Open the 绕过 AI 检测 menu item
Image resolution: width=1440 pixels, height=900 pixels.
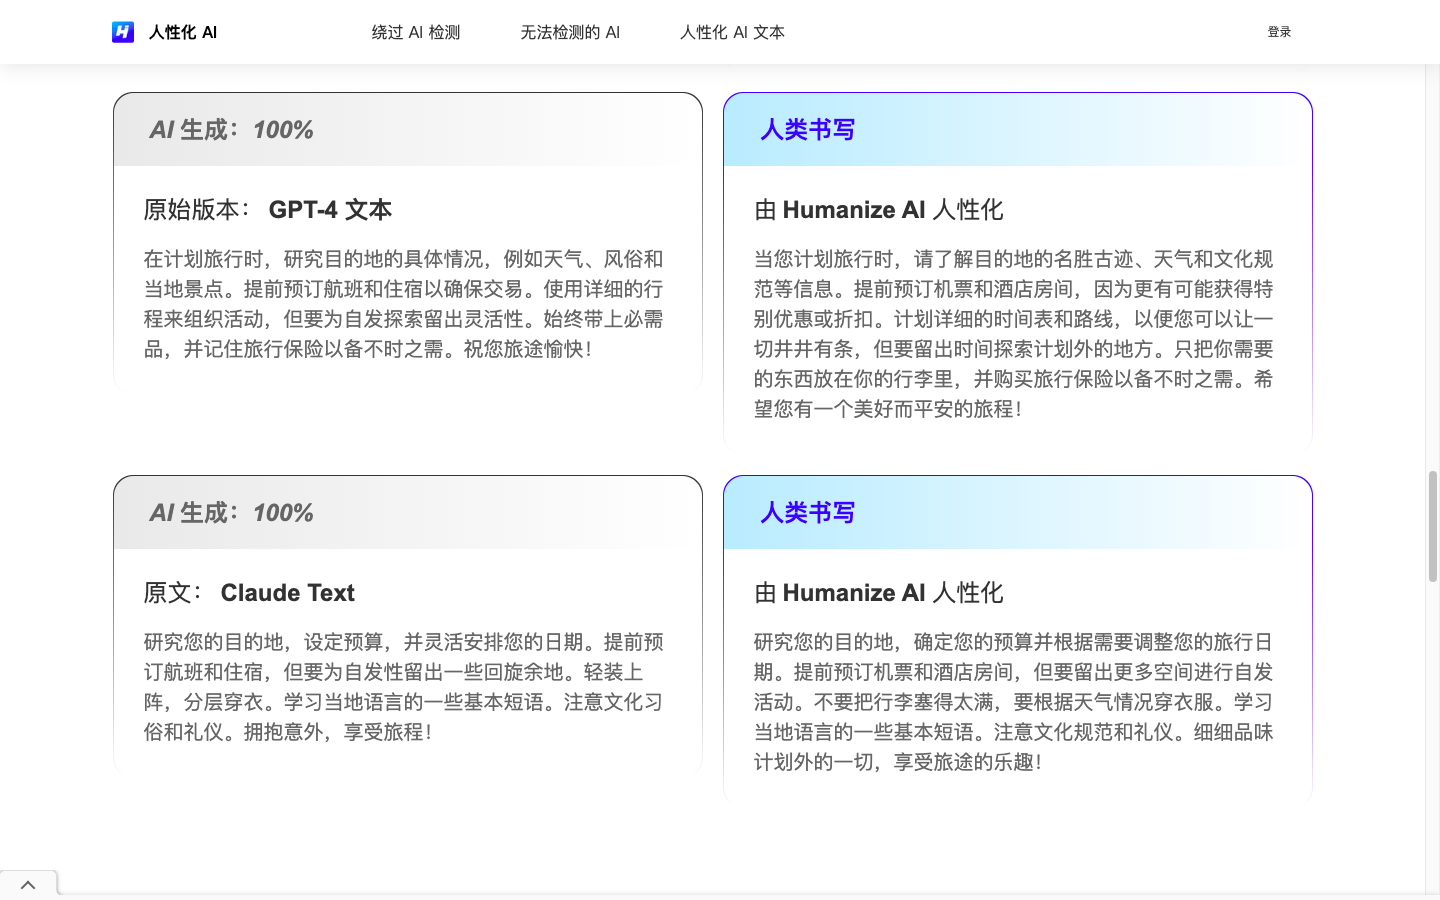[416, 32]
